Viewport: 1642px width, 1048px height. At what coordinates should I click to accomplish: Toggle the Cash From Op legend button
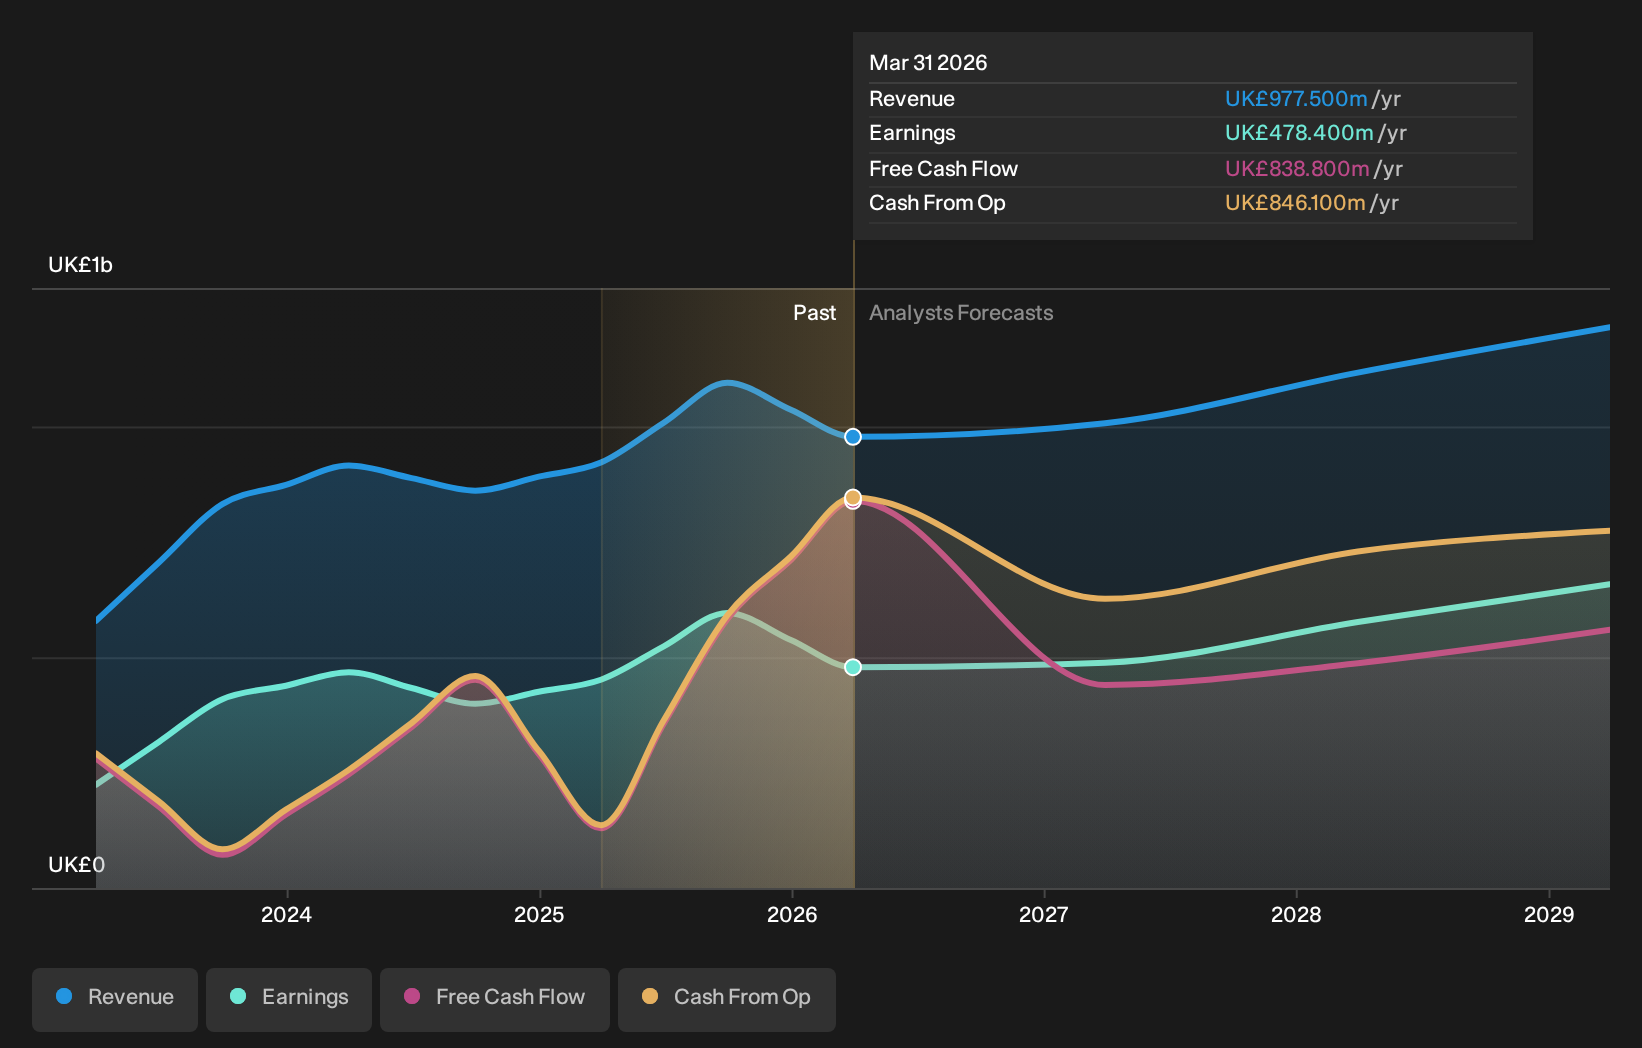(727, 999)
